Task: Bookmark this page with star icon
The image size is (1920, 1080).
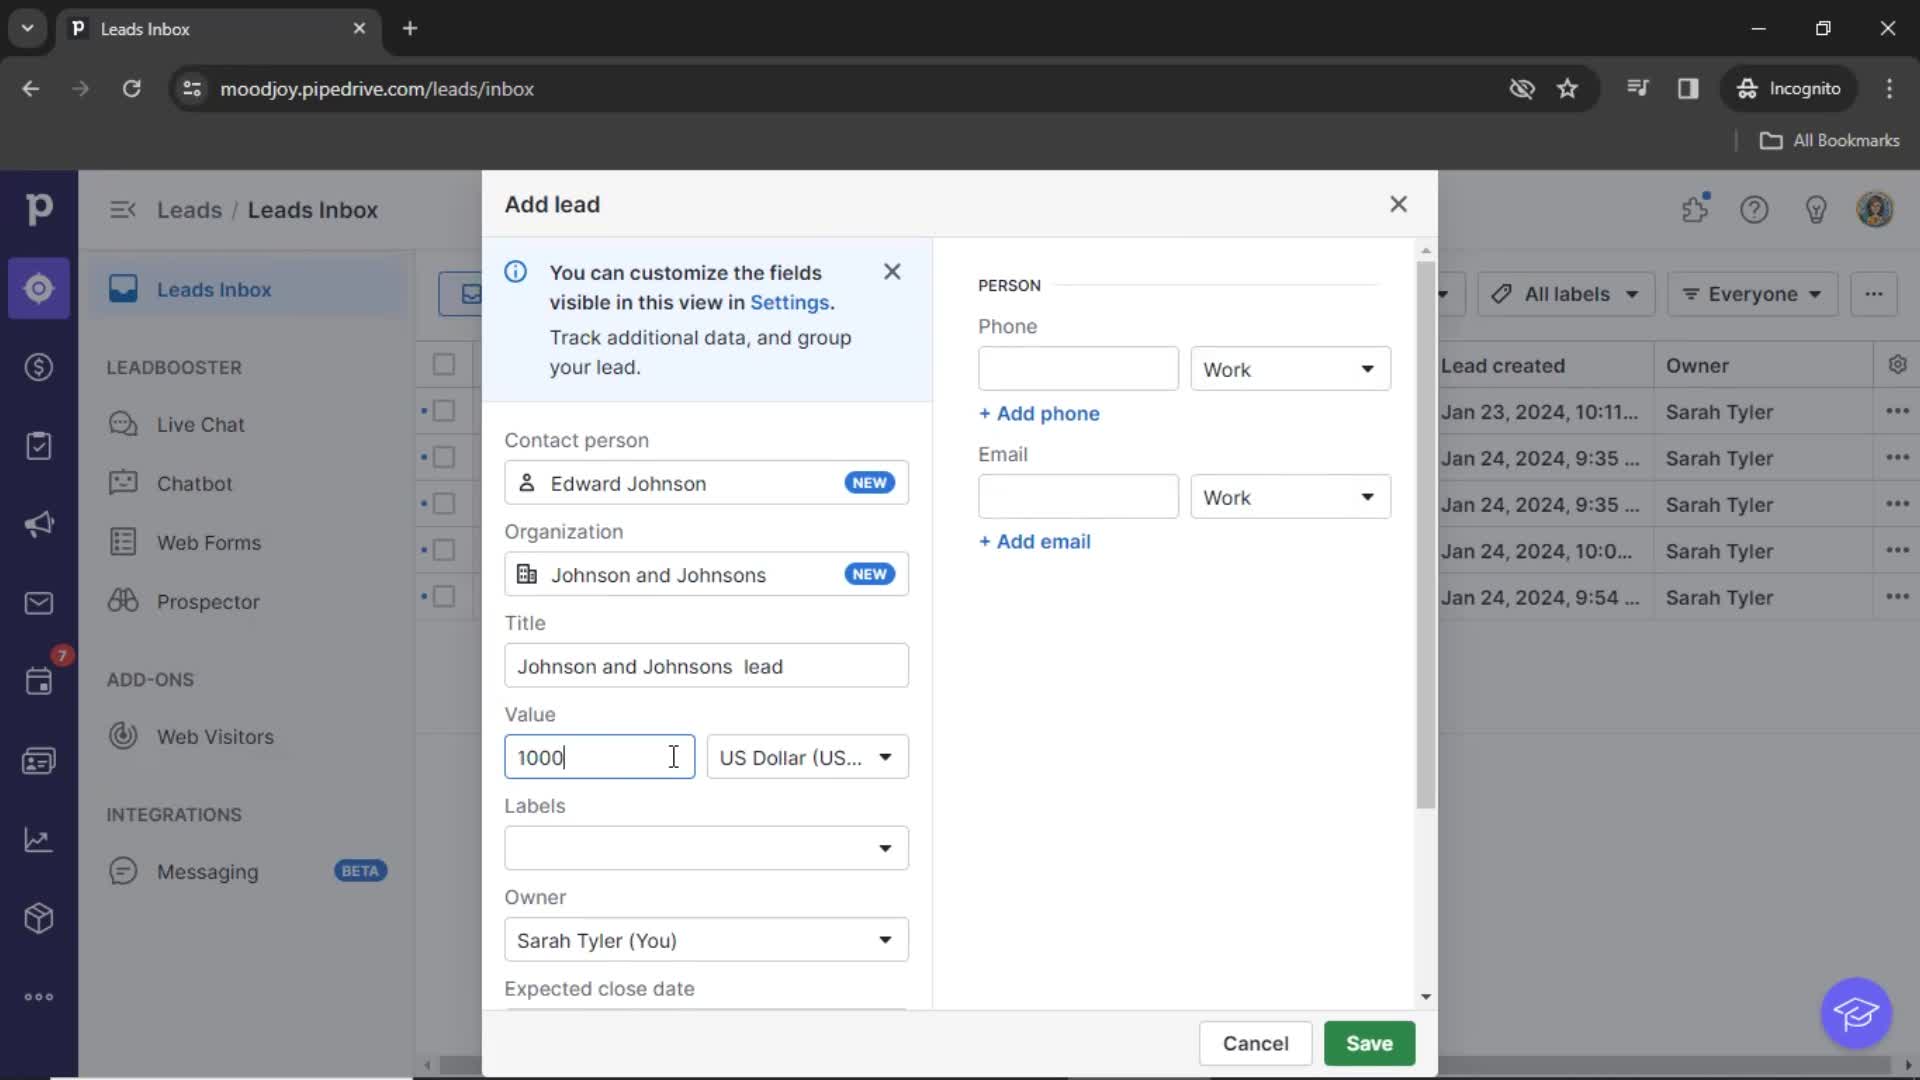Action: [x=1567, y=89]
